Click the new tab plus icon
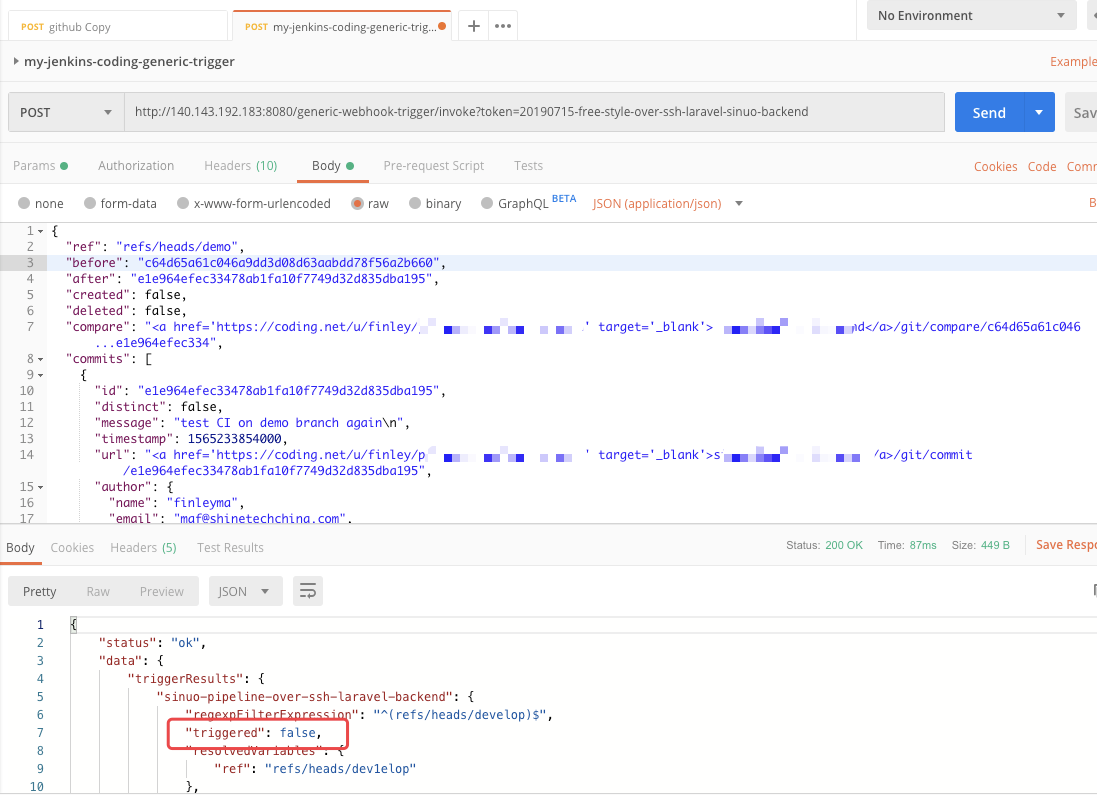 coord(473,26)
